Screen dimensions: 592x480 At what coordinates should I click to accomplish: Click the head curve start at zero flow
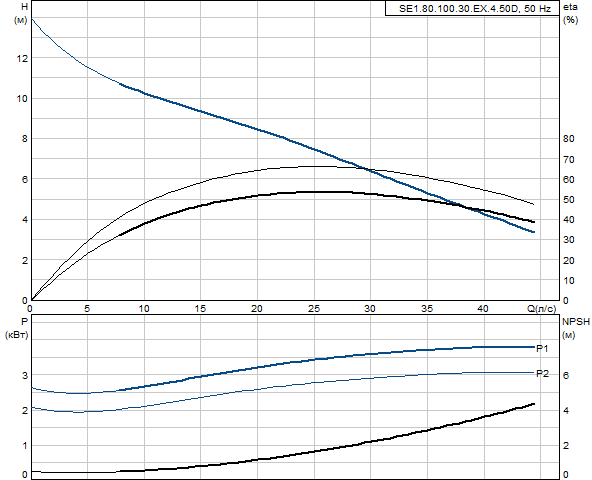(x=31, y=19)
